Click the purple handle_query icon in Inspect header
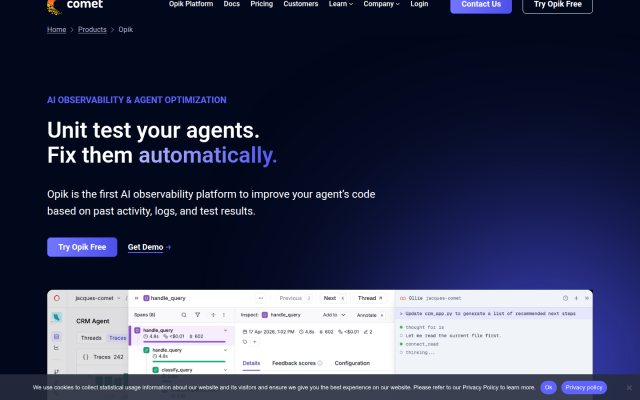Image resolution: width=640 pixels, height=400 pixels. 265,315
